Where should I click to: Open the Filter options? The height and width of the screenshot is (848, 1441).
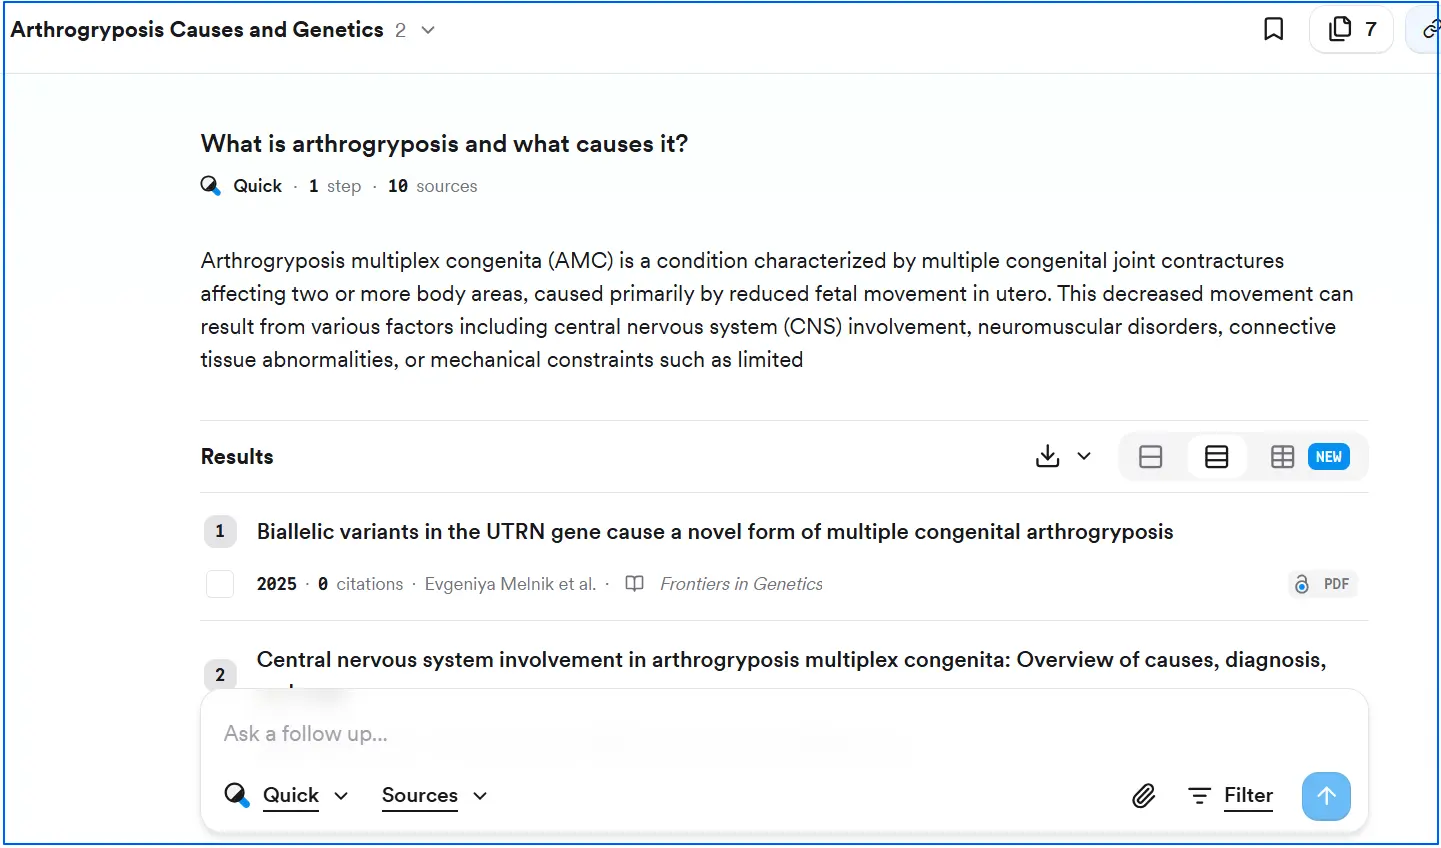pos(1230,796)
